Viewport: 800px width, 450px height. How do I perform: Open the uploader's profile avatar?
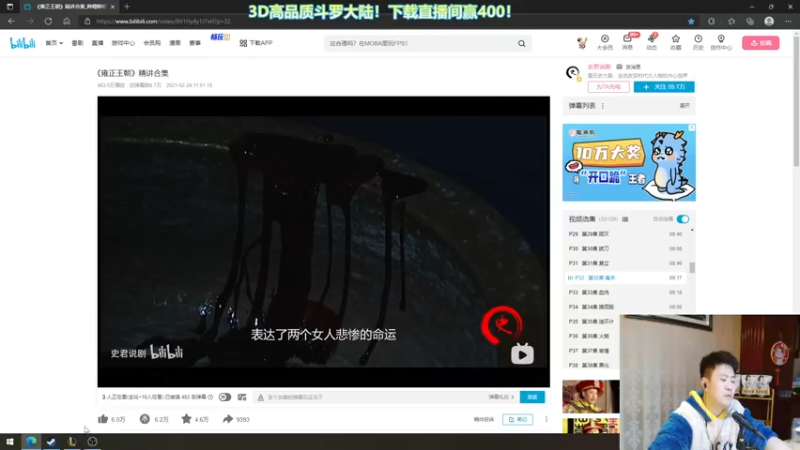pos(573,72)
